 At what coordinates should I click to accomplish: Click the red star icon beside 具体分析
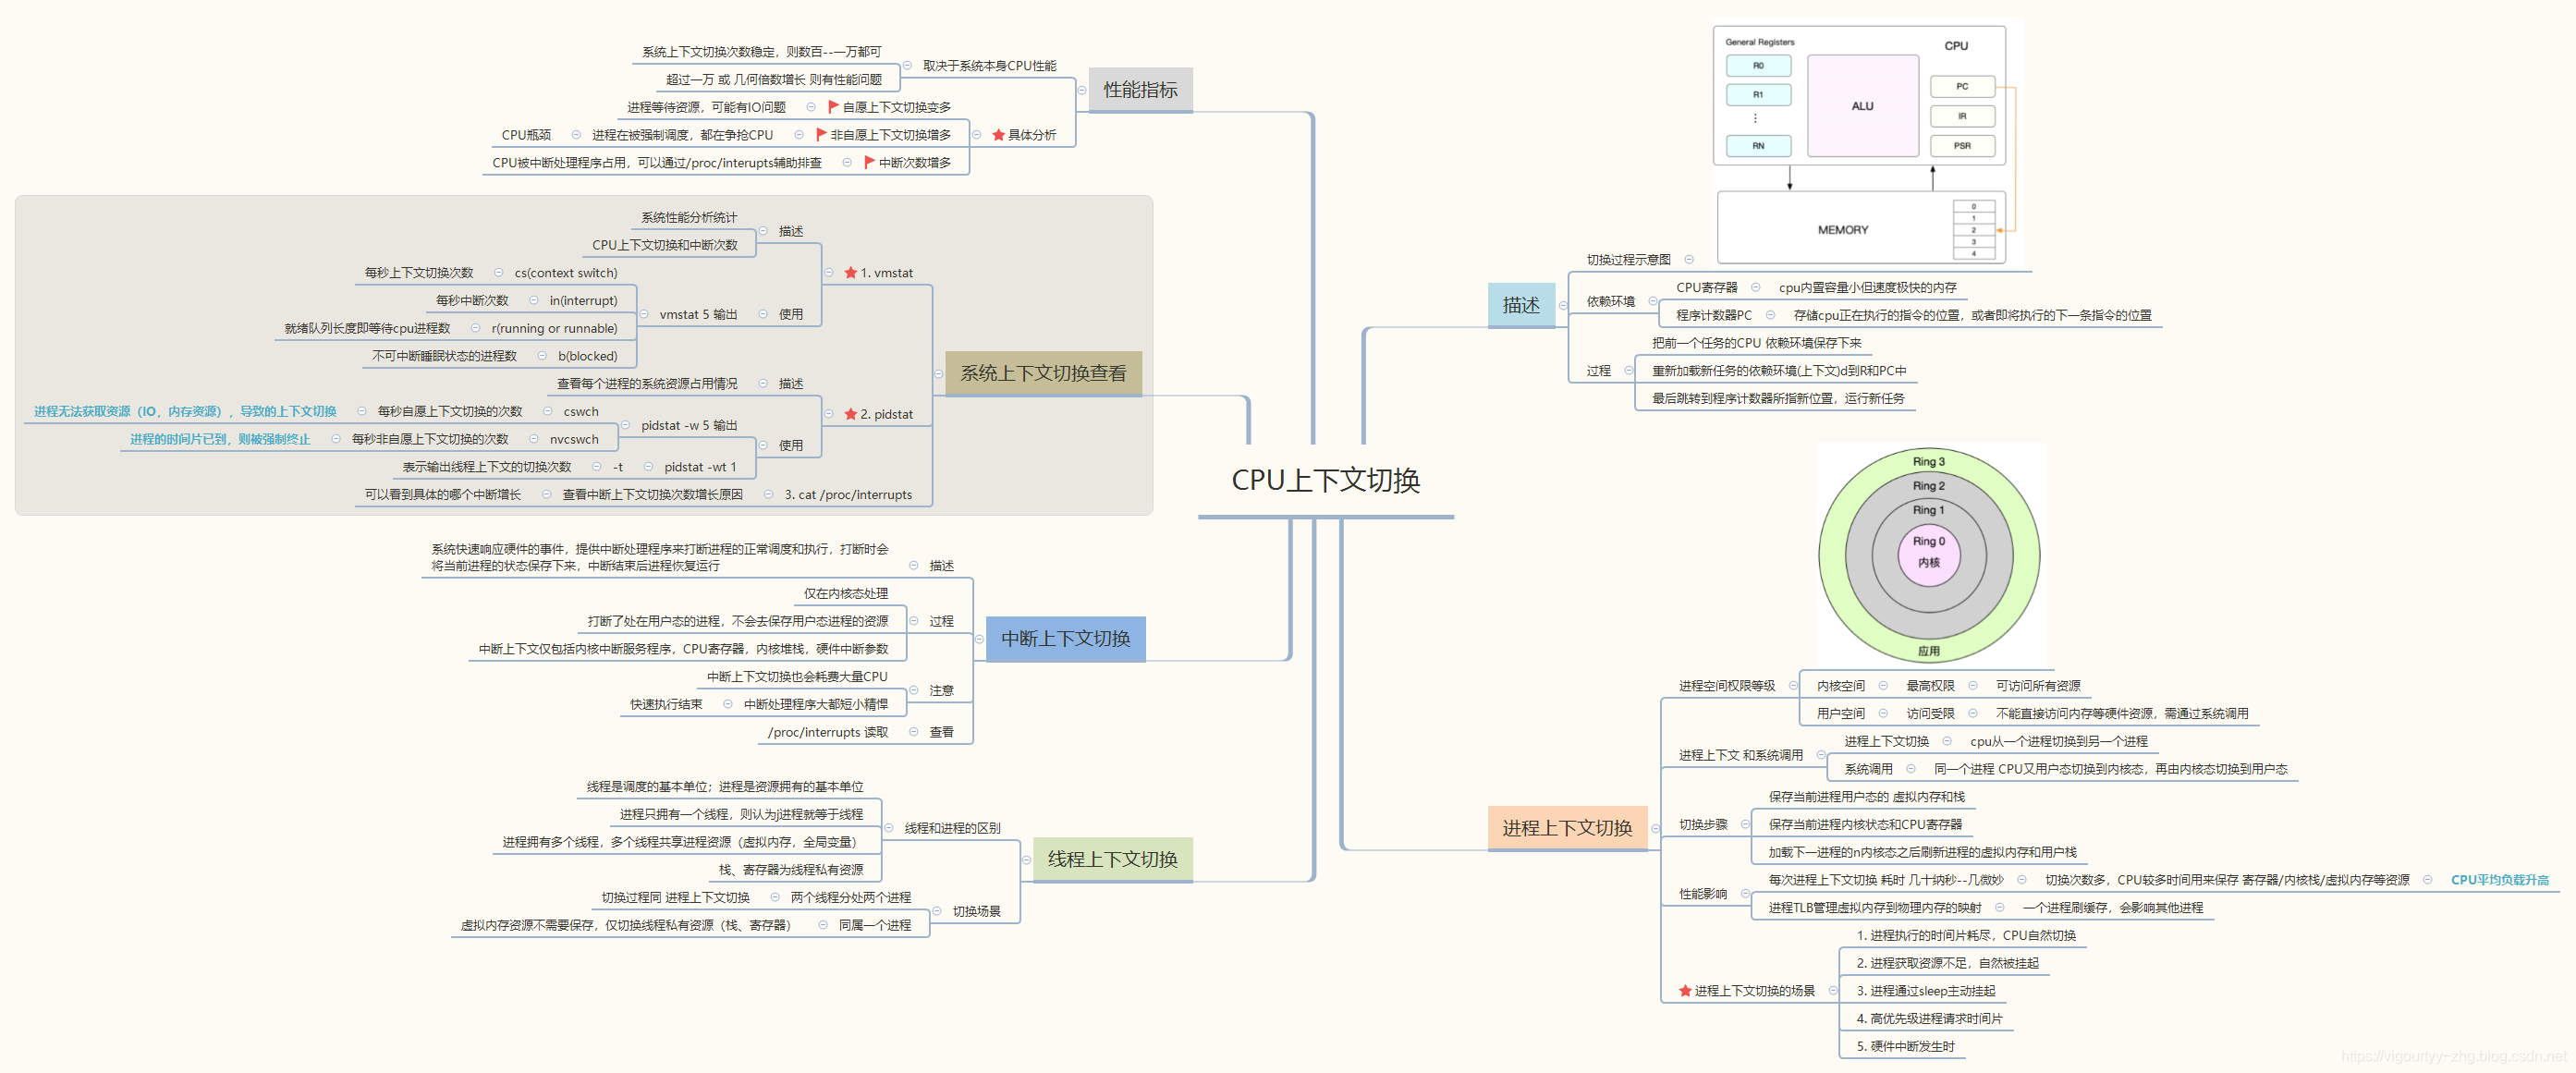pos(998,135)
